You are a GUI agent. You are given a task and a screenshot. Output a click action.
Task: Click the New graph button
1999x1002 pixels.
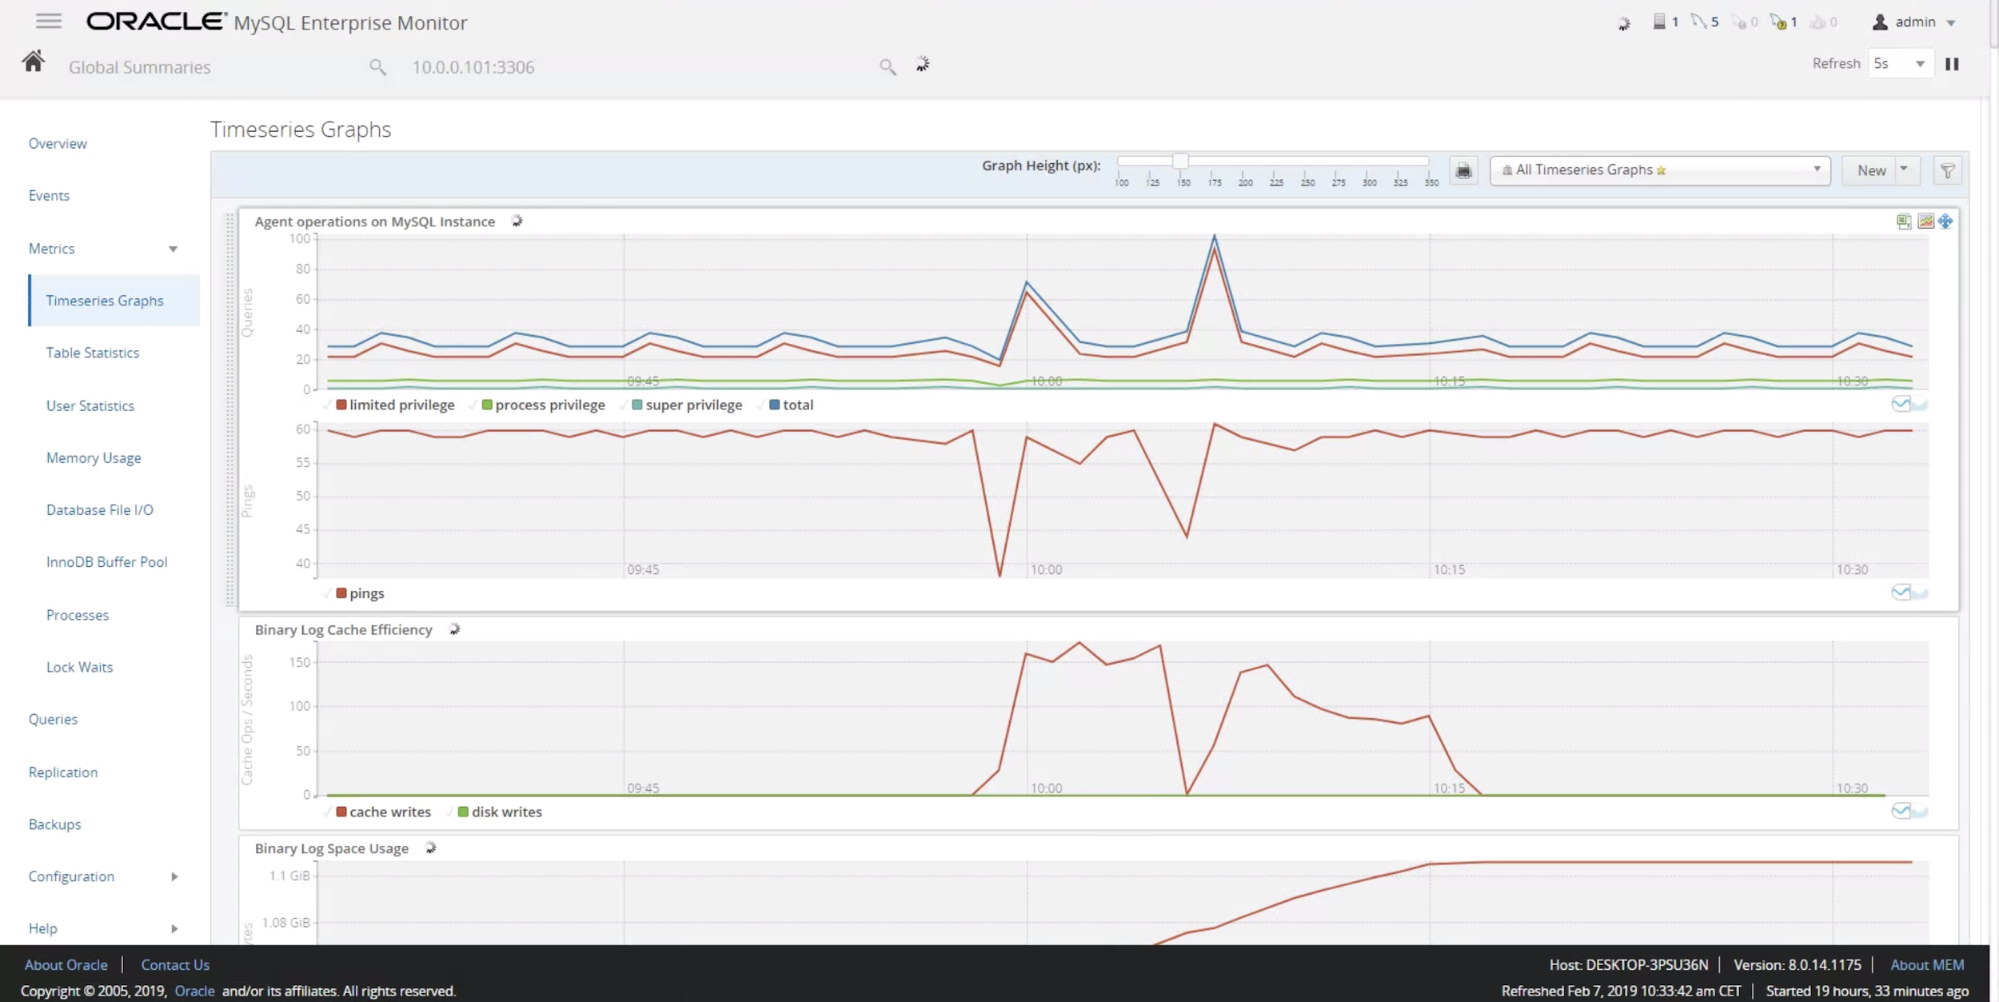click(x=1871, y=170)
